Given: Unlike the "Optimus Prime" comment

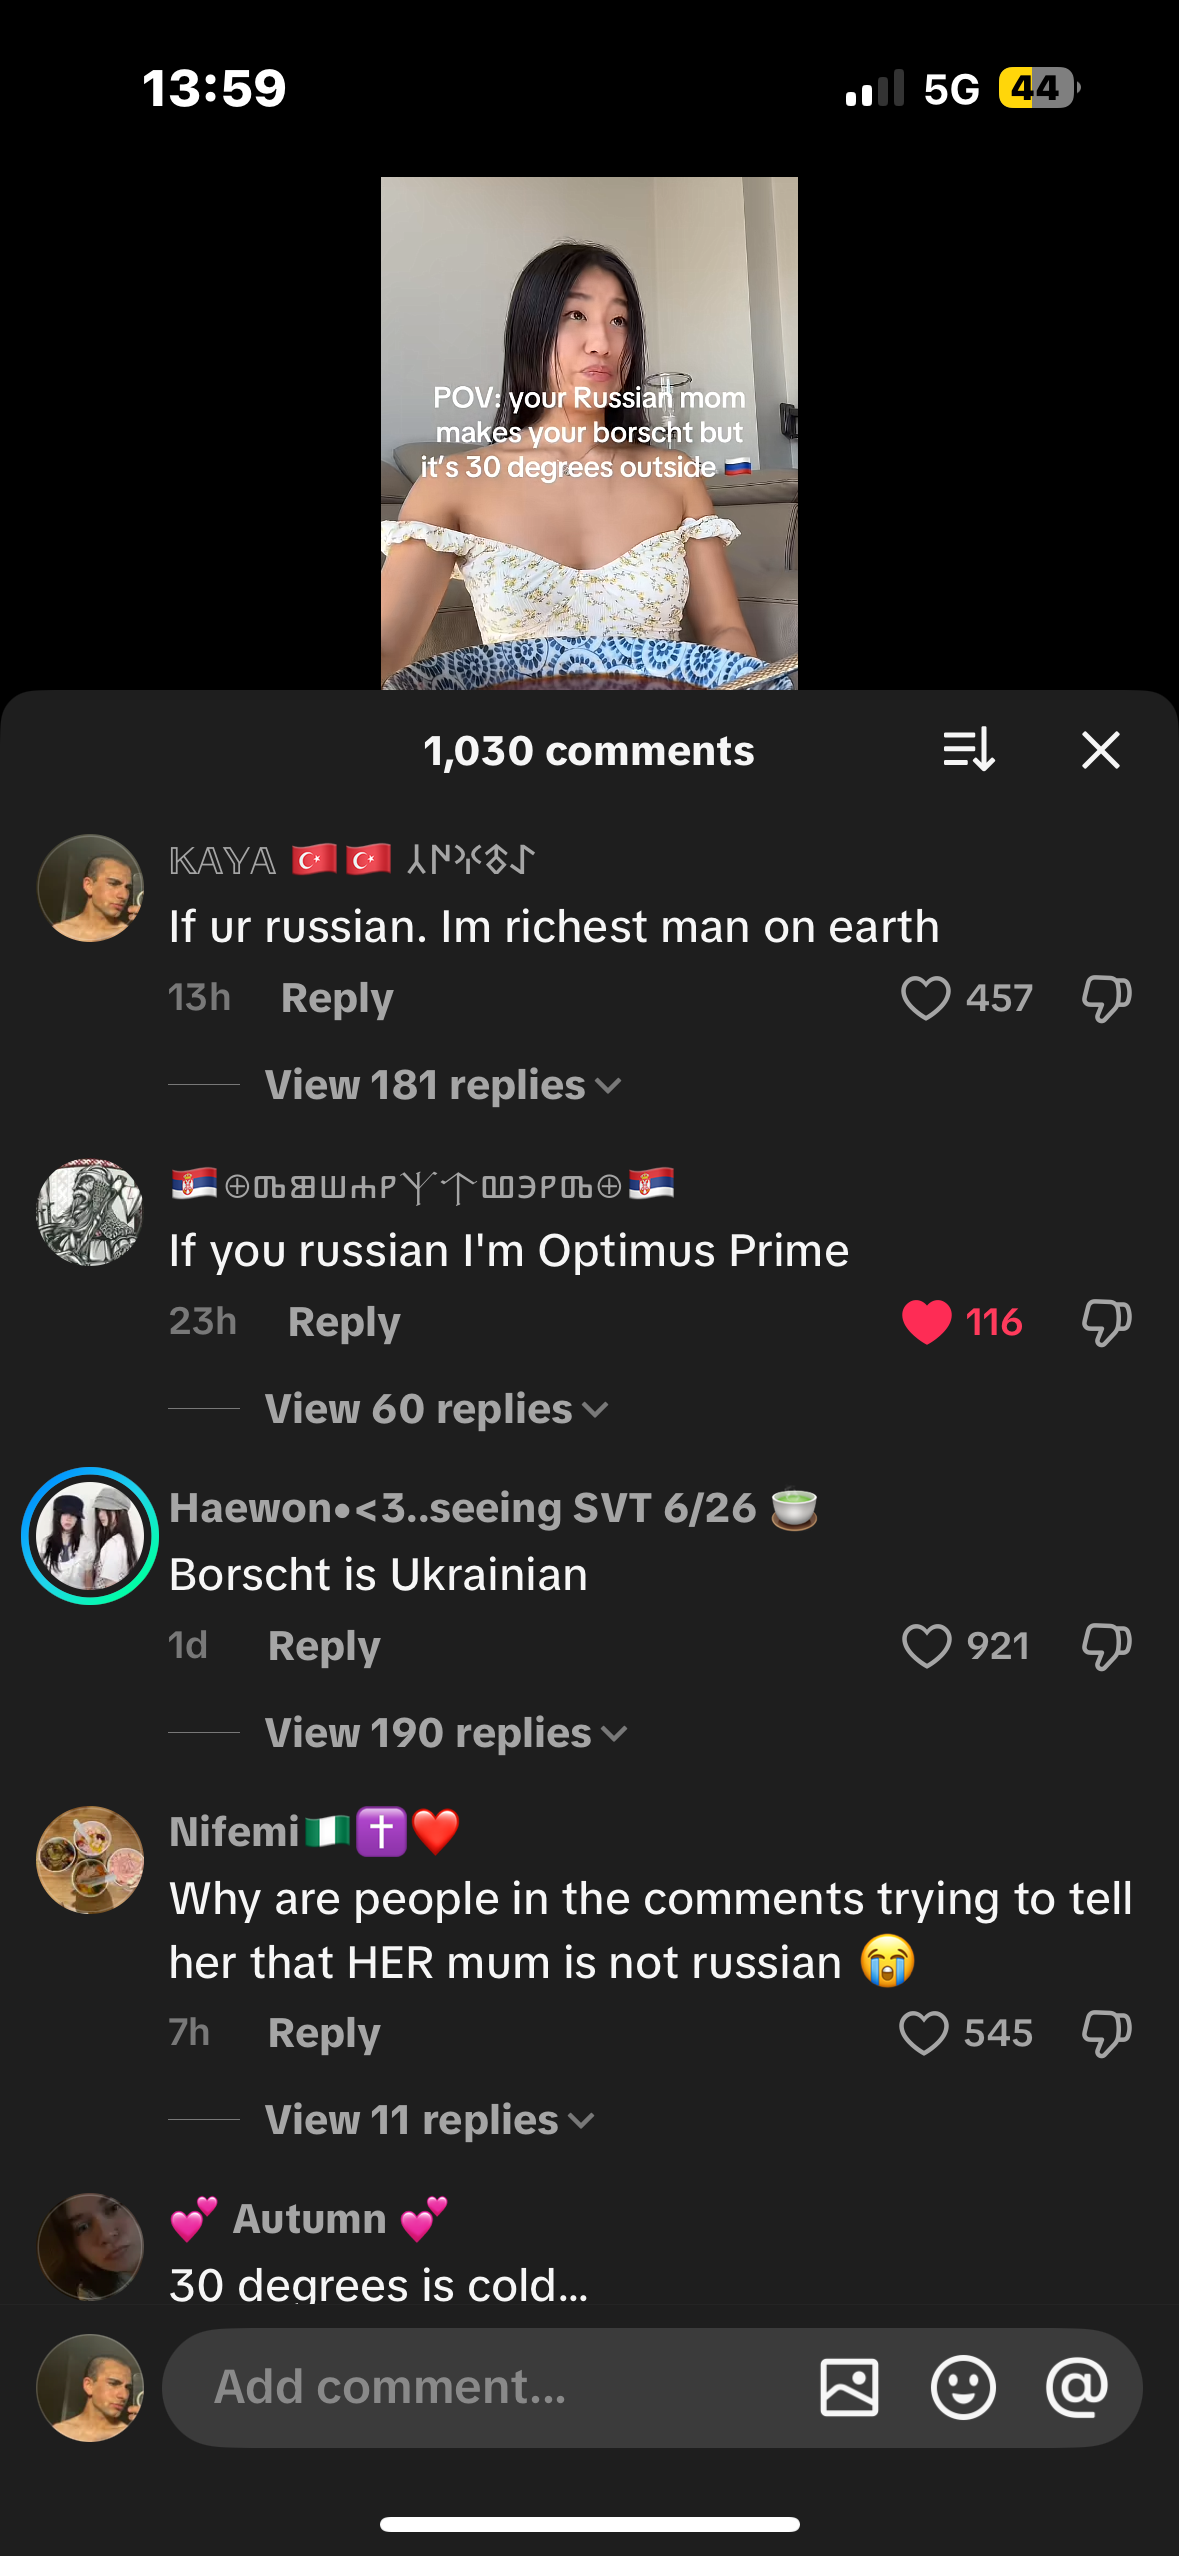Looking at the screenshot, I should pyautogui.click(x=926, y=1322).
